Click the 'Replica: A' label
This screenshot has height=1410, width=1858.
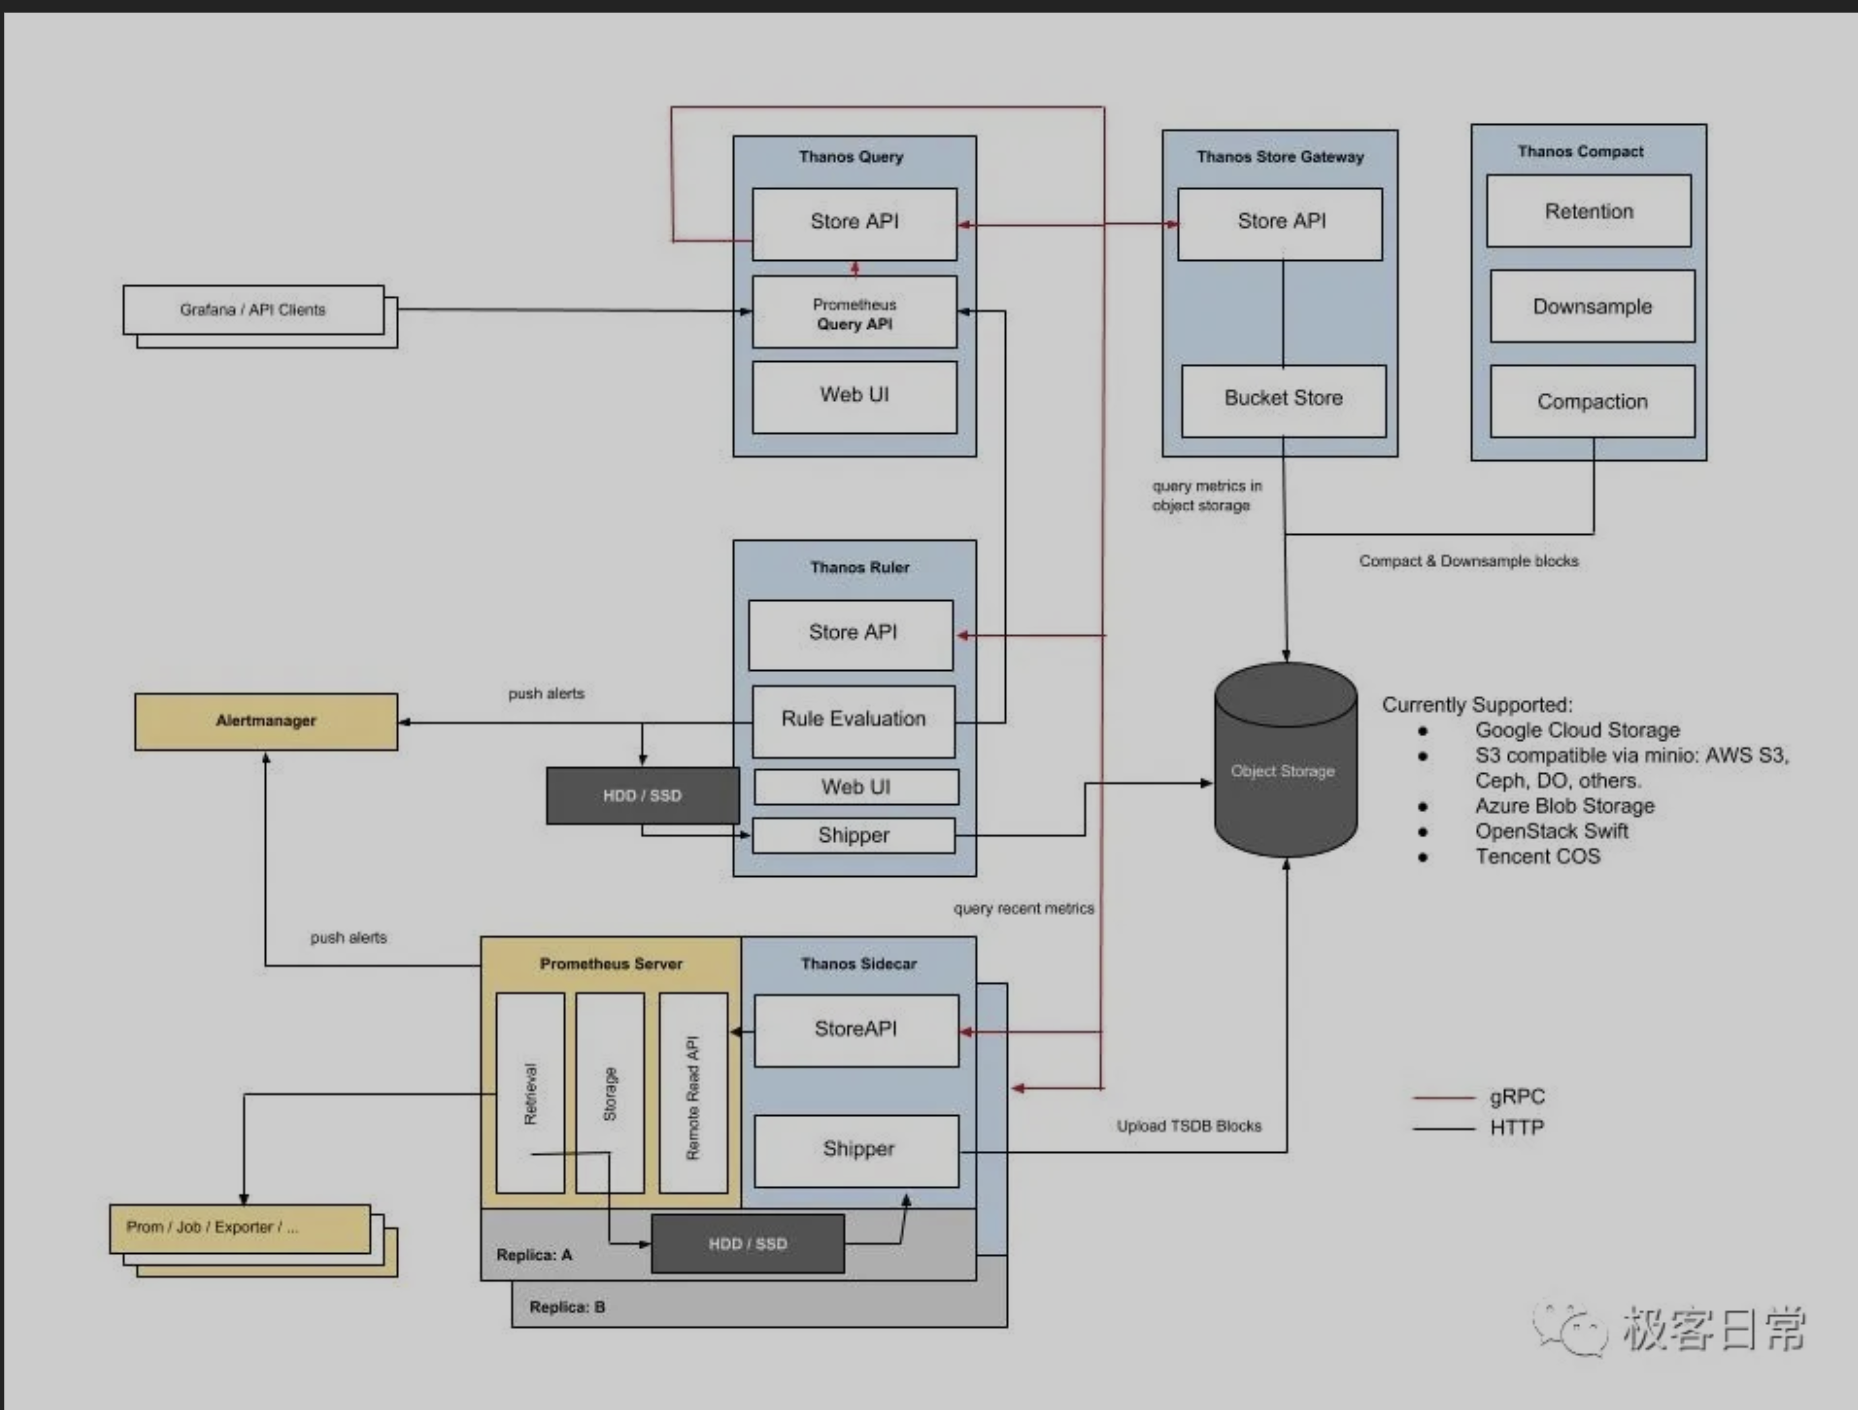534,1255
